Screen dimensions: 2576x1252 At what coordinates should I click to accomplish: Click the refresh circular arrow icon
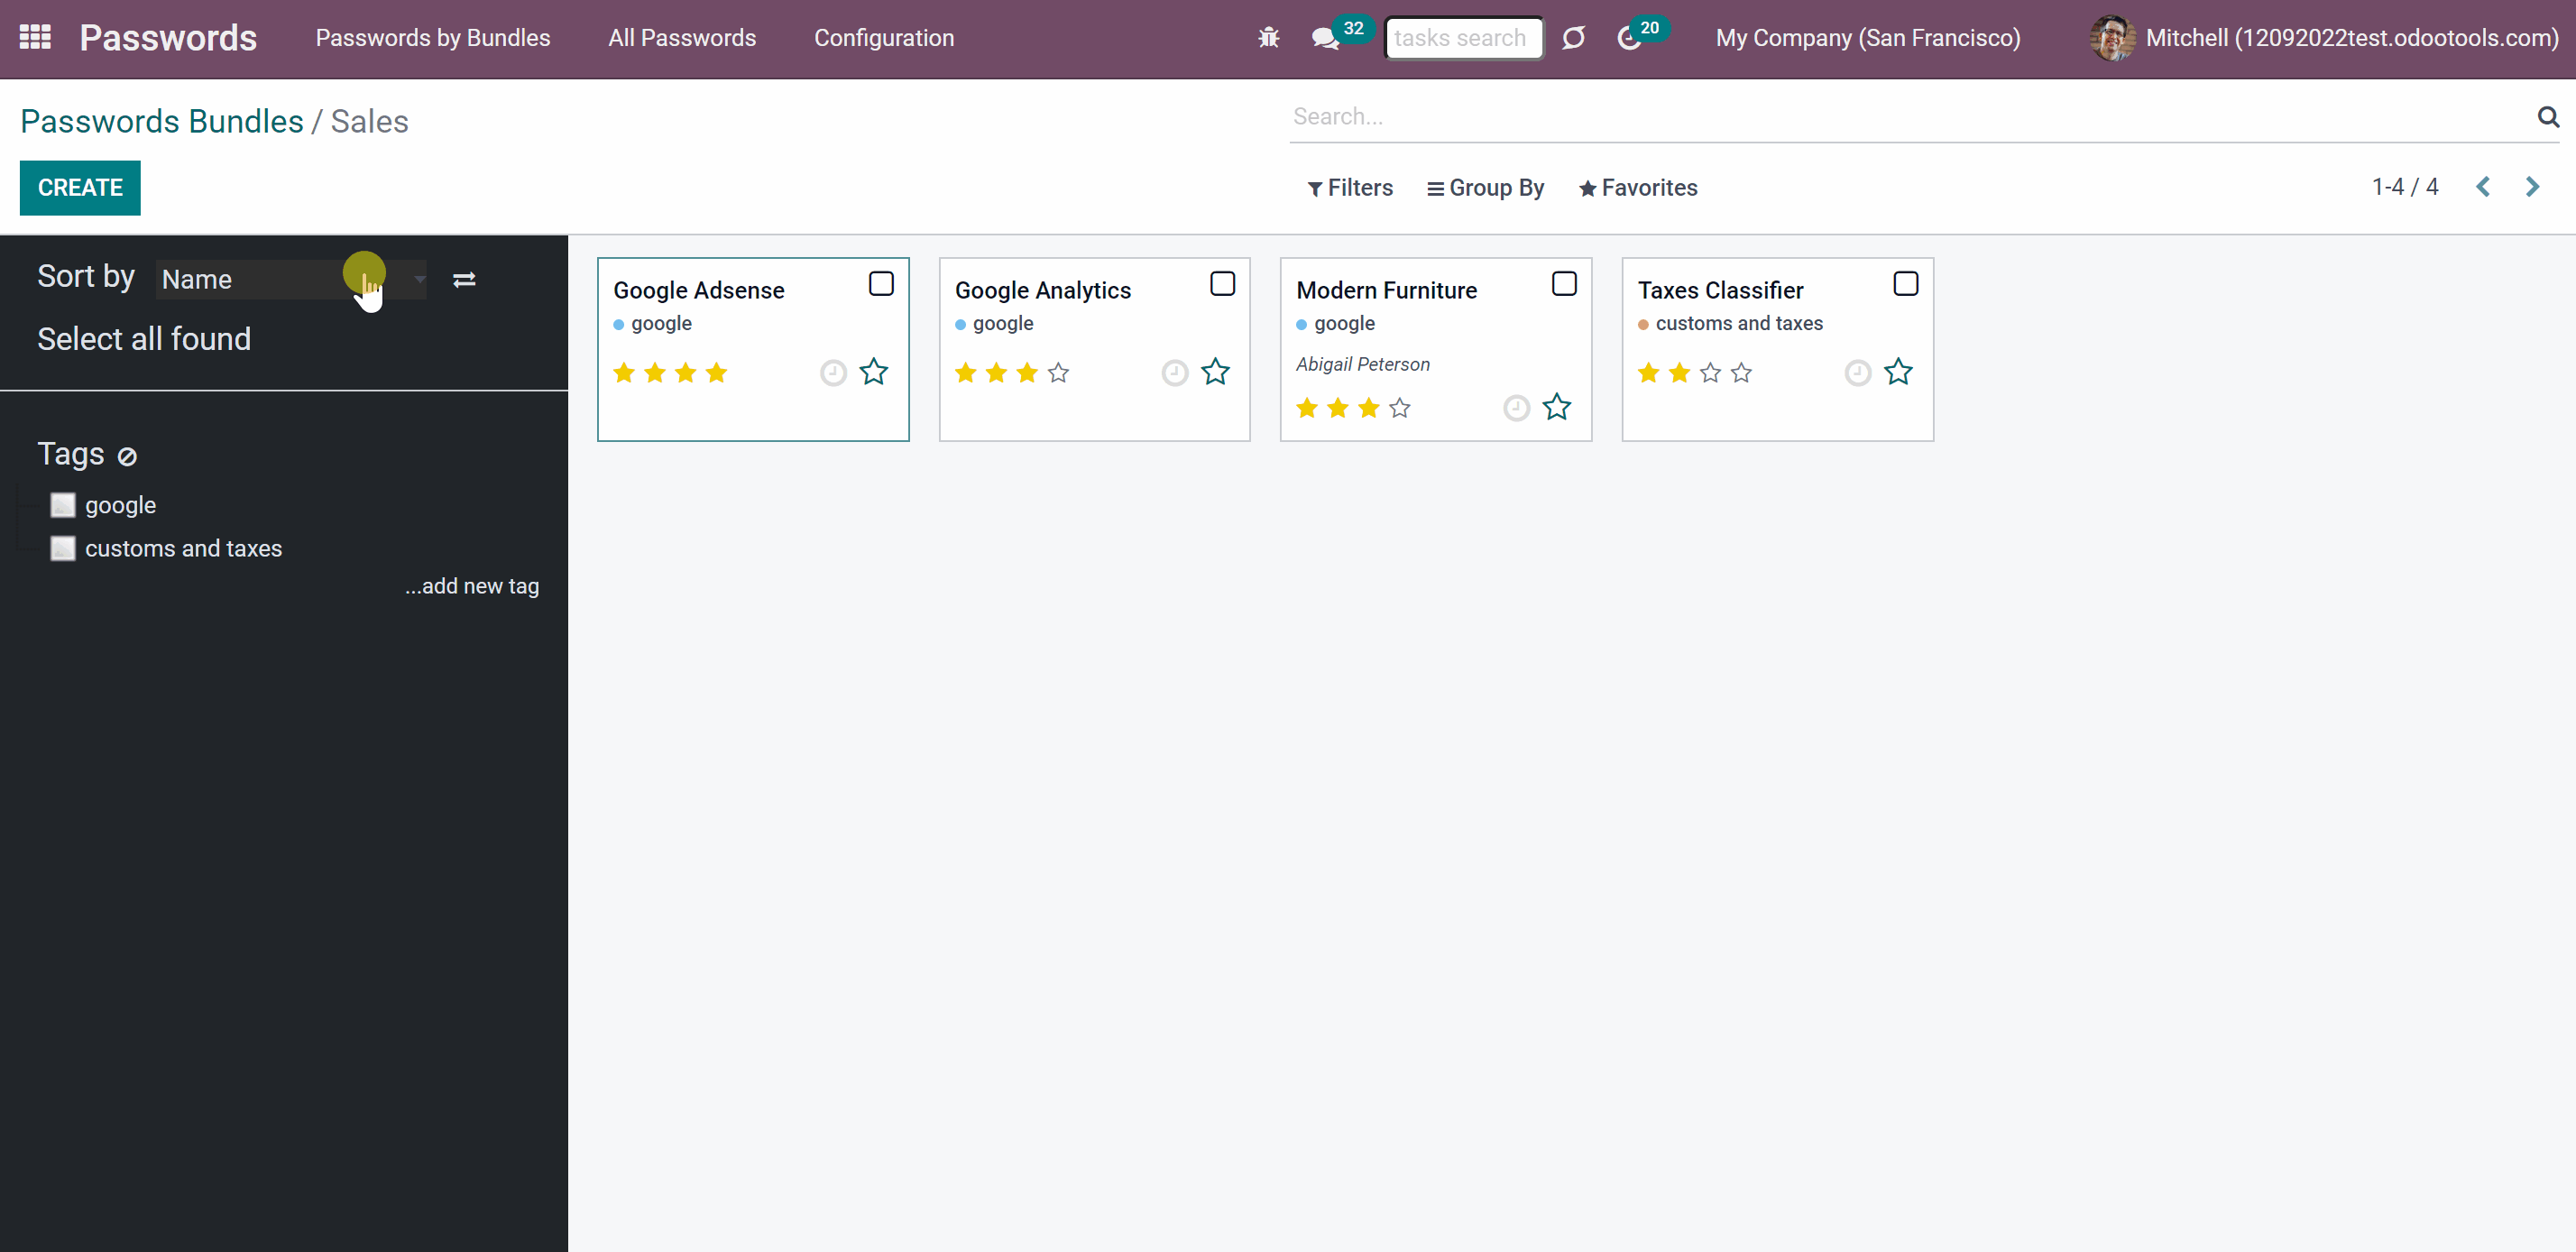1573,38
